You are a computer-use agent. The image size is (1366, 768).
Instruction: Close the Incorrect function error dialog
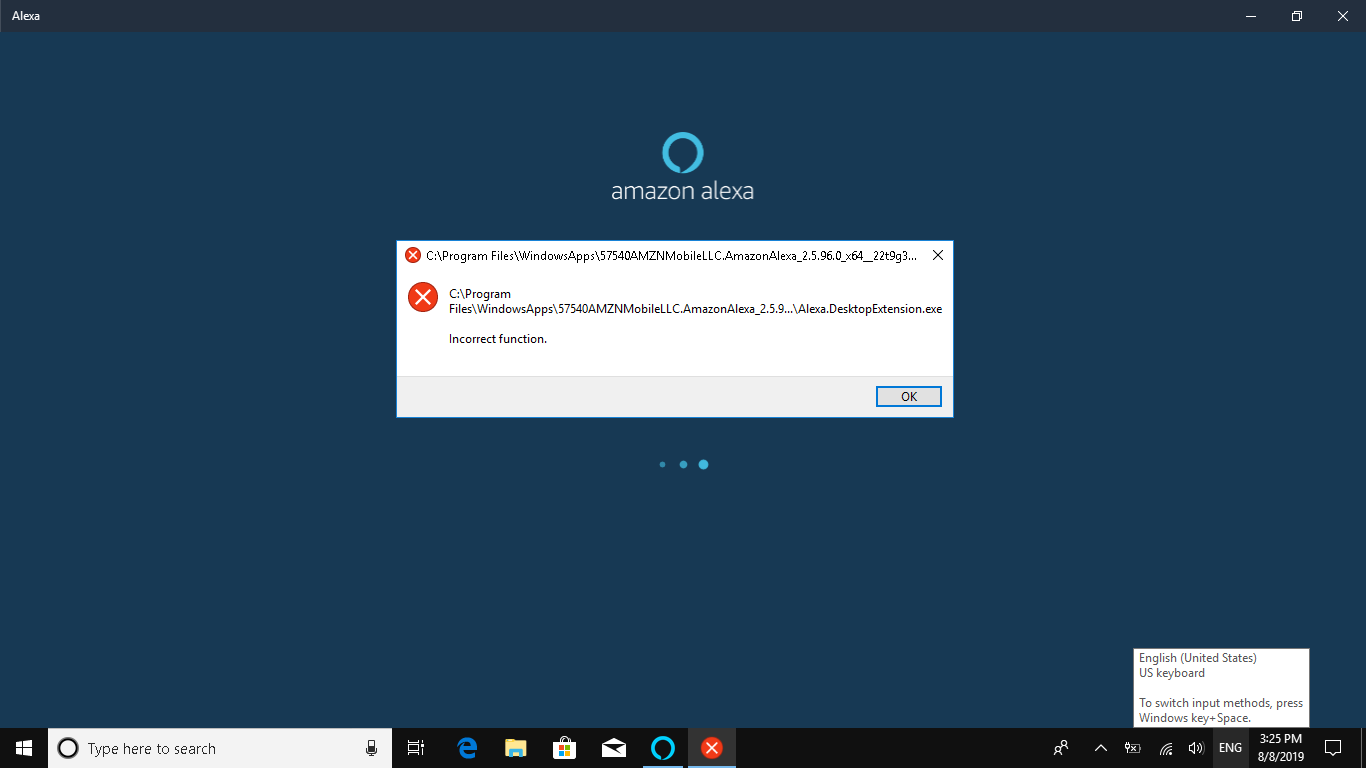point(937,255)
